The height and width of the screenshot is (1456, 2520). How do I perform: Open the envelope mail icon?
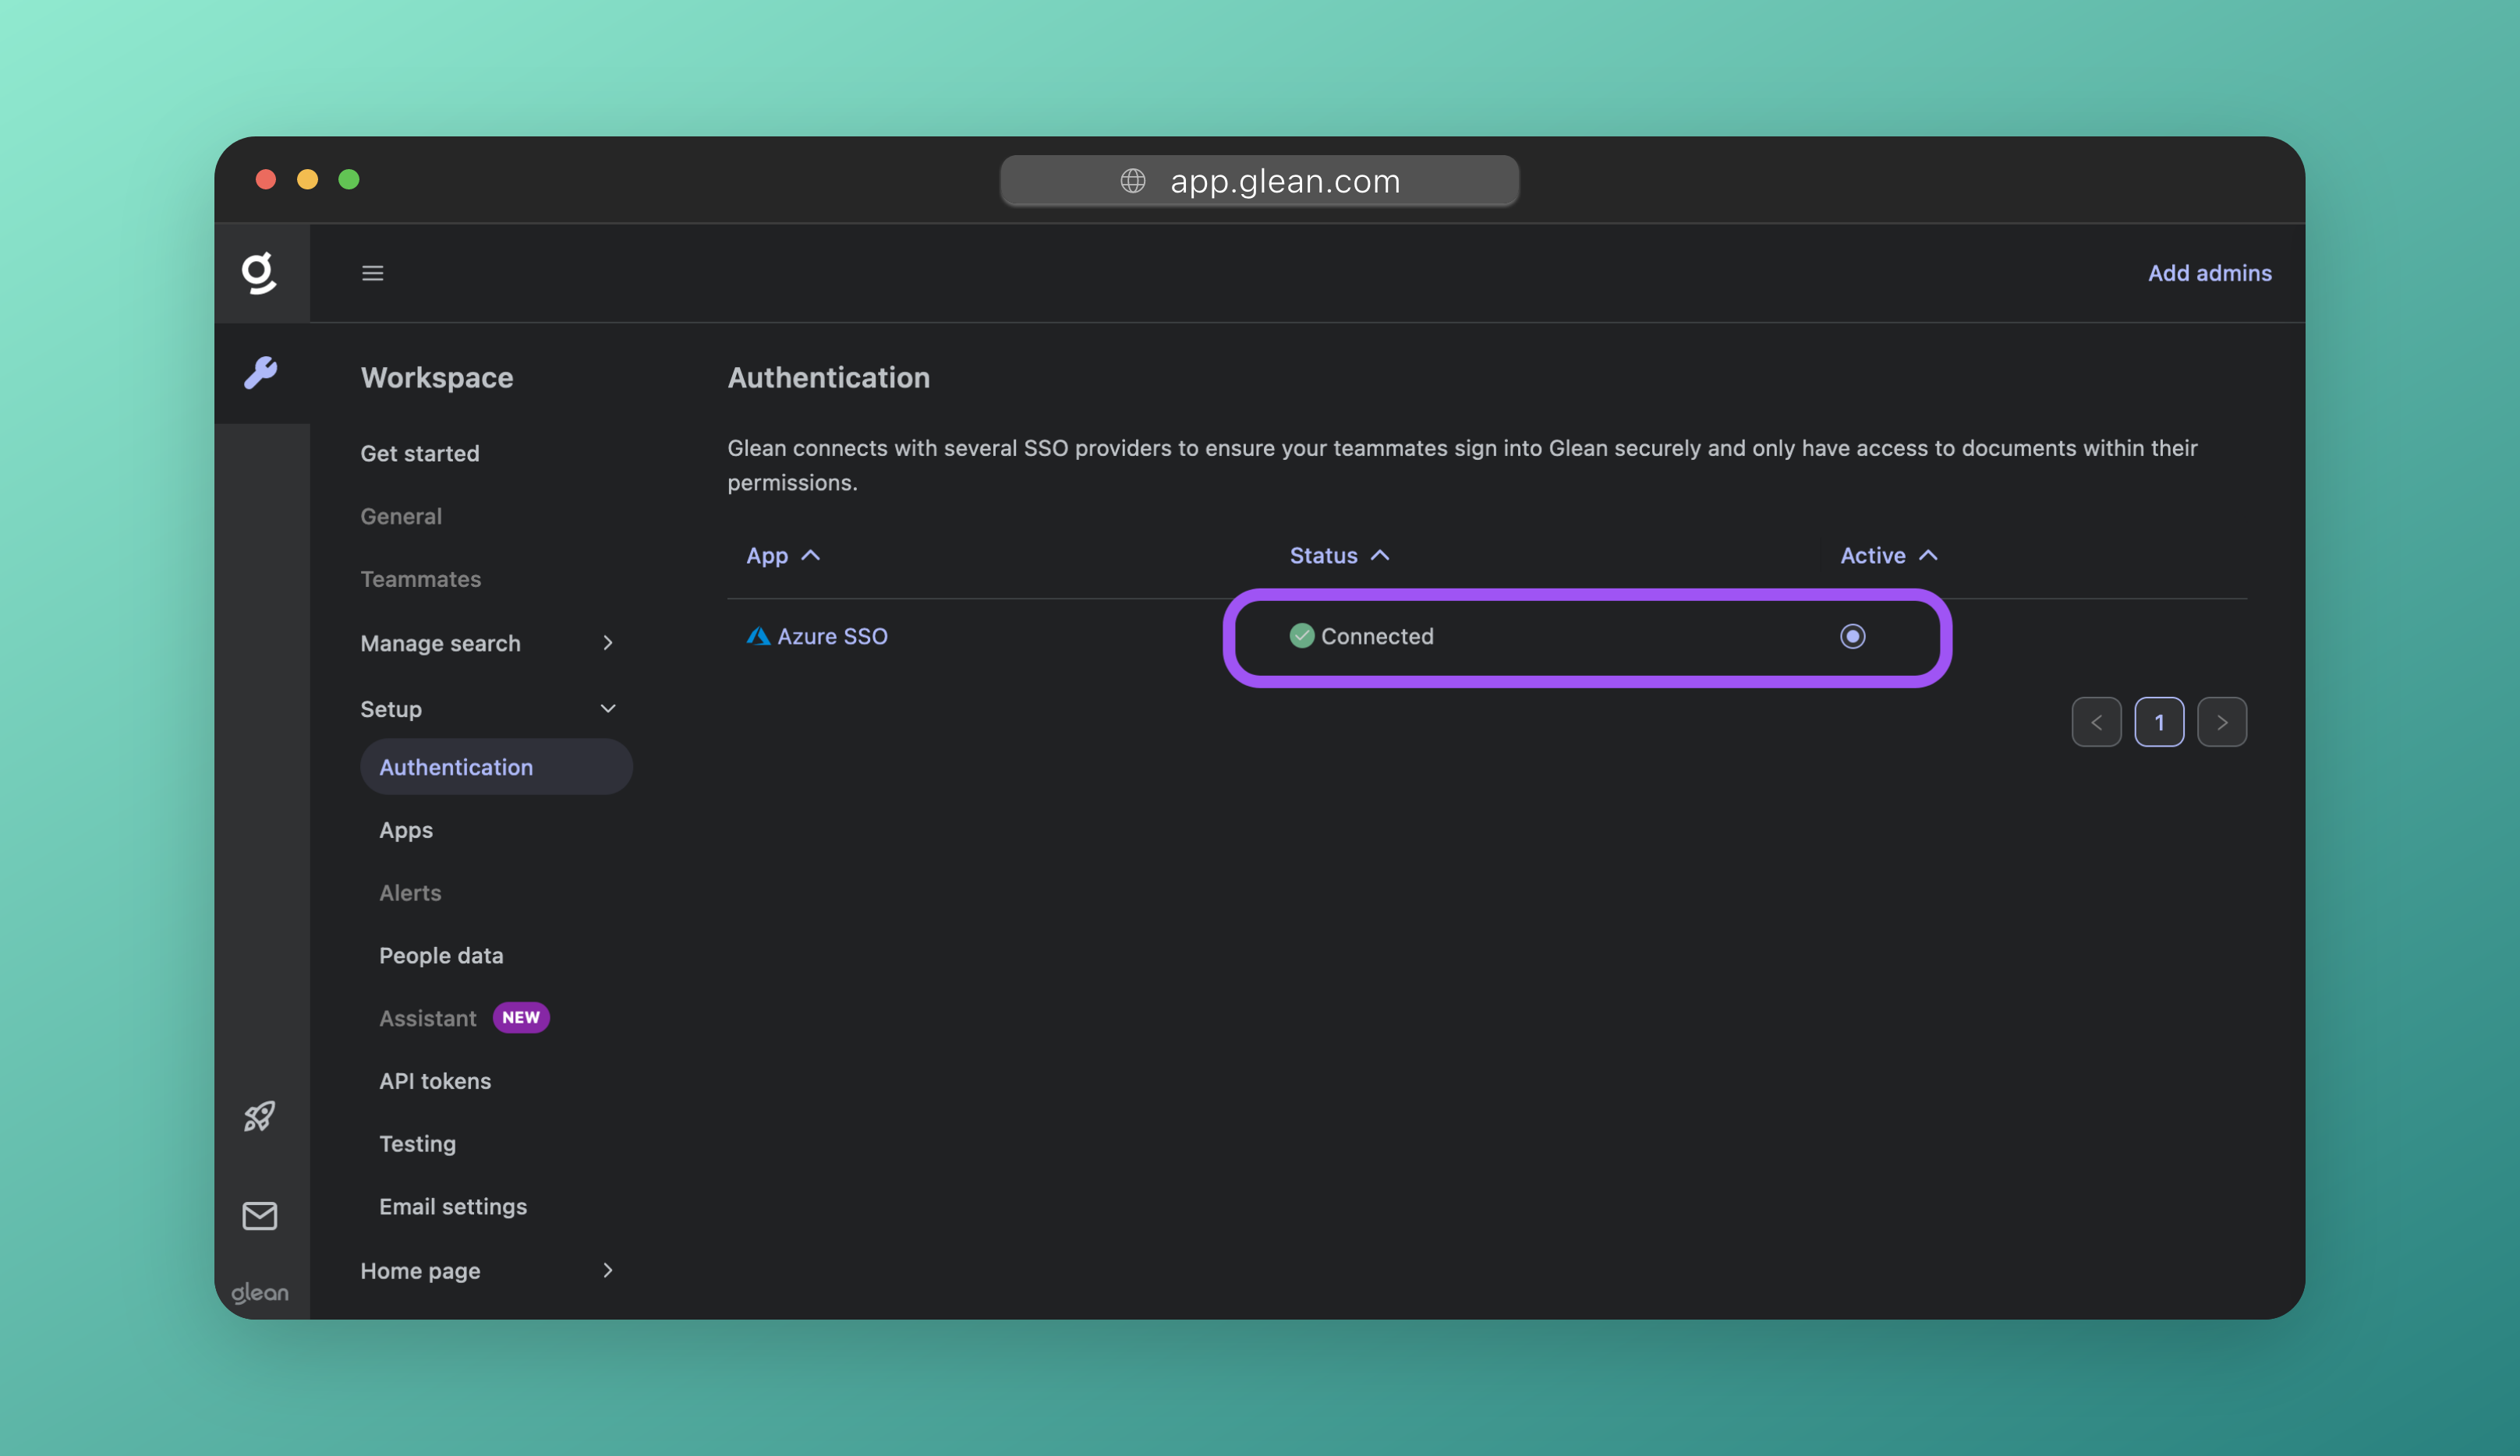coord(260,1216)
